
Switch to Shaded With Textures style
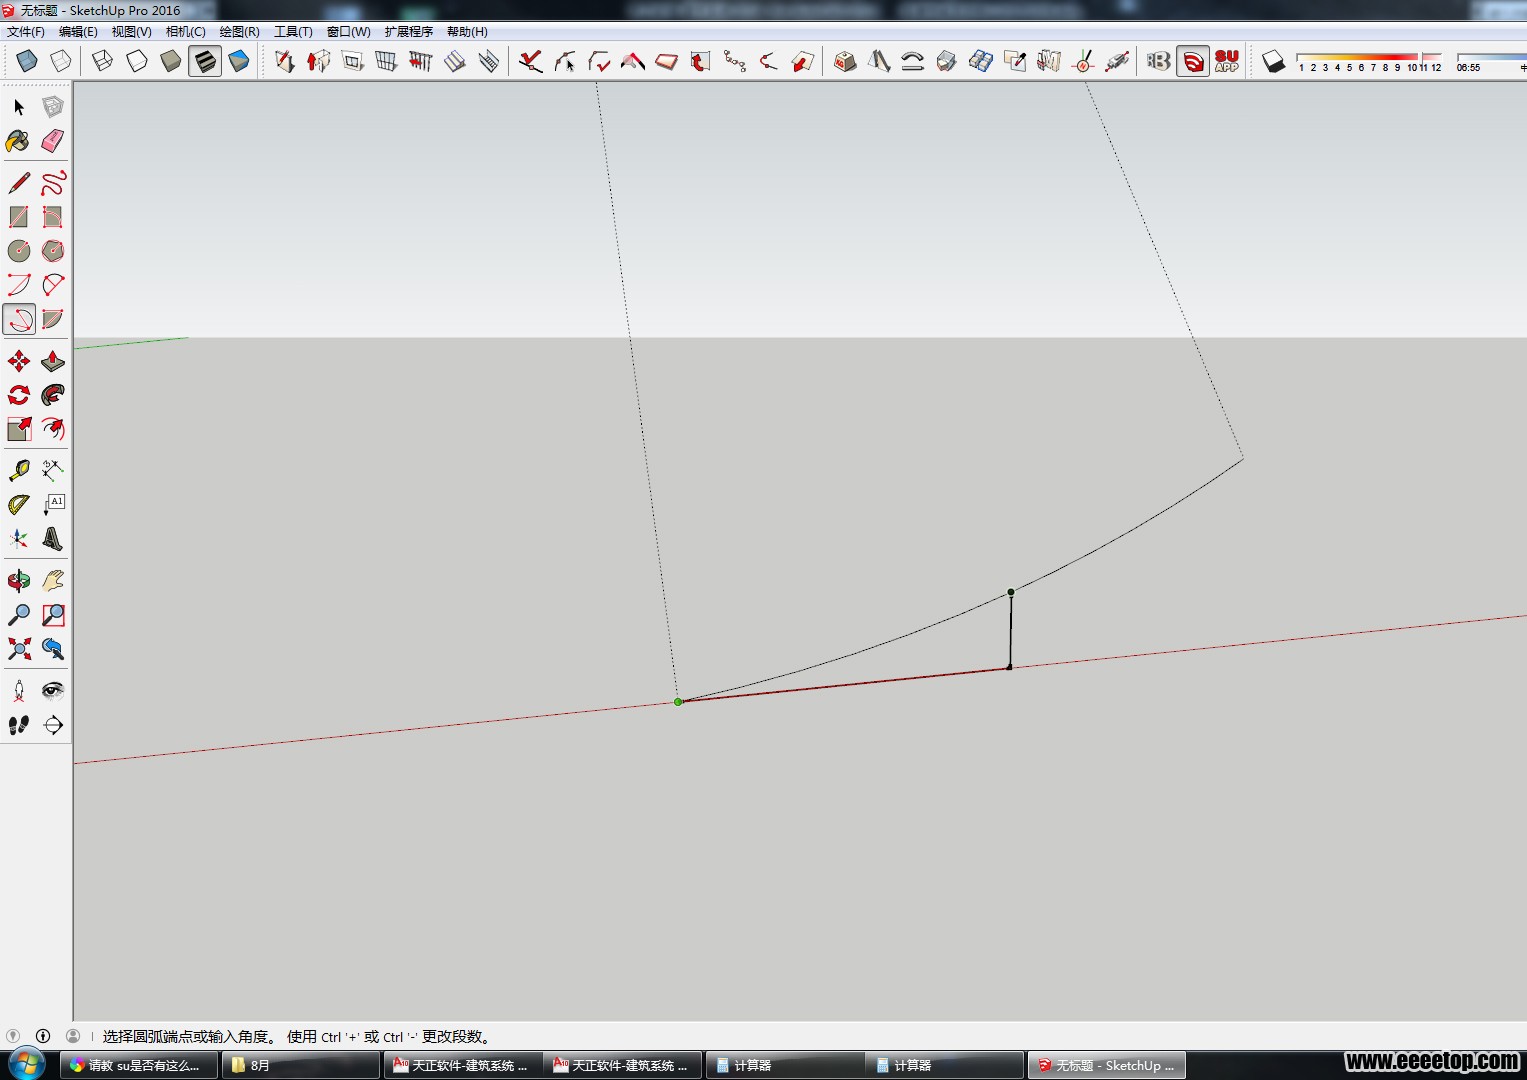point(204,61)
